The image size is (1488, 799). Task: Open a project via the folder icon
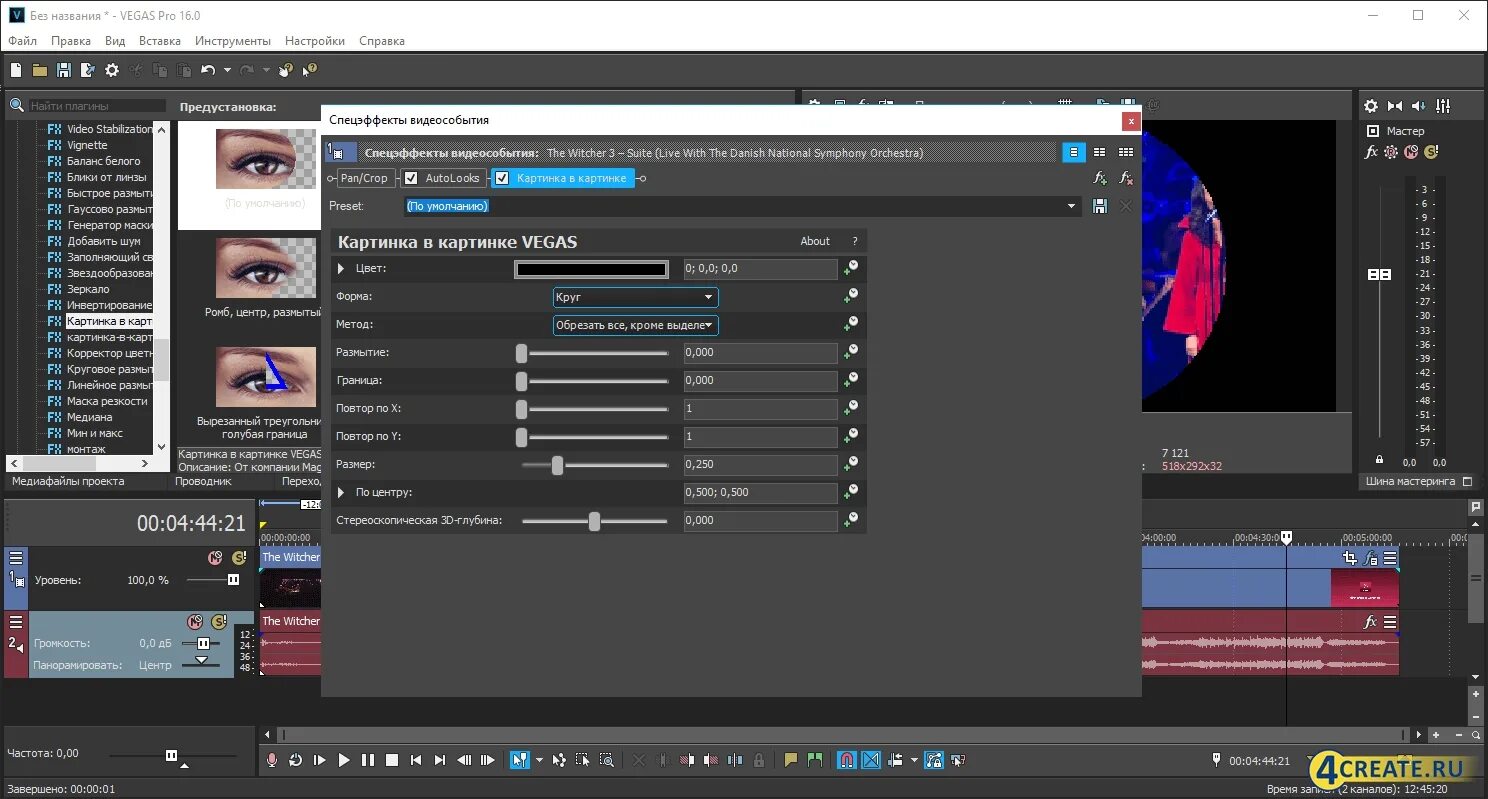(40, 70)
